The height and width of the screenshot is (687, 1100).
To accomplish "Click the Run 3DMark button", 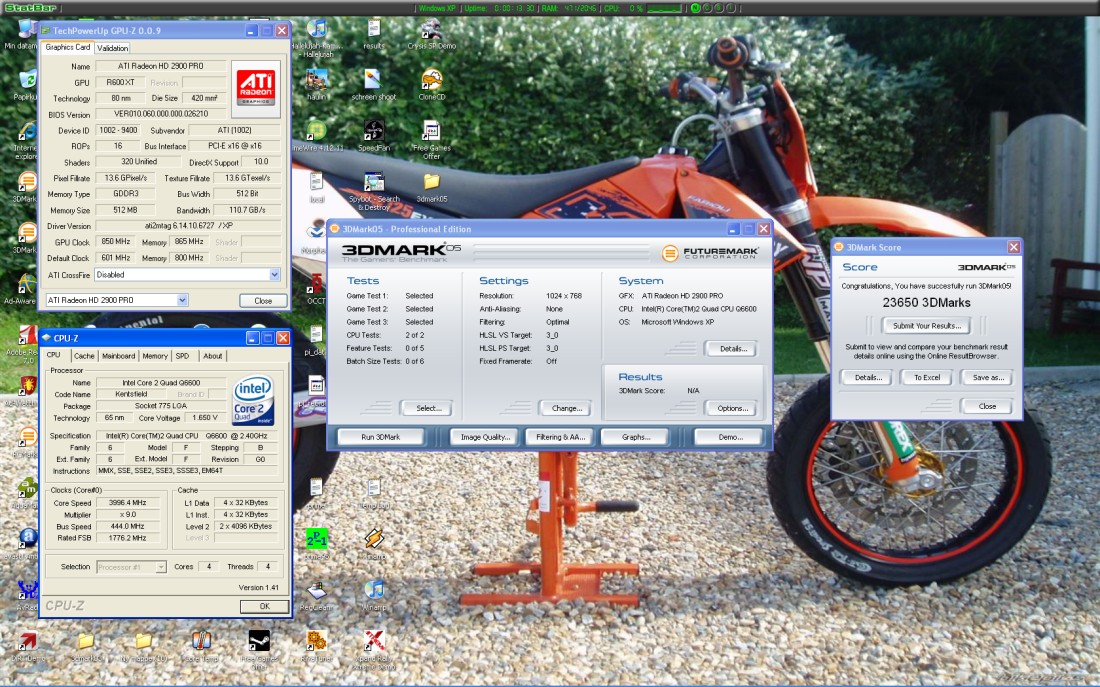I will coord(380,436).
